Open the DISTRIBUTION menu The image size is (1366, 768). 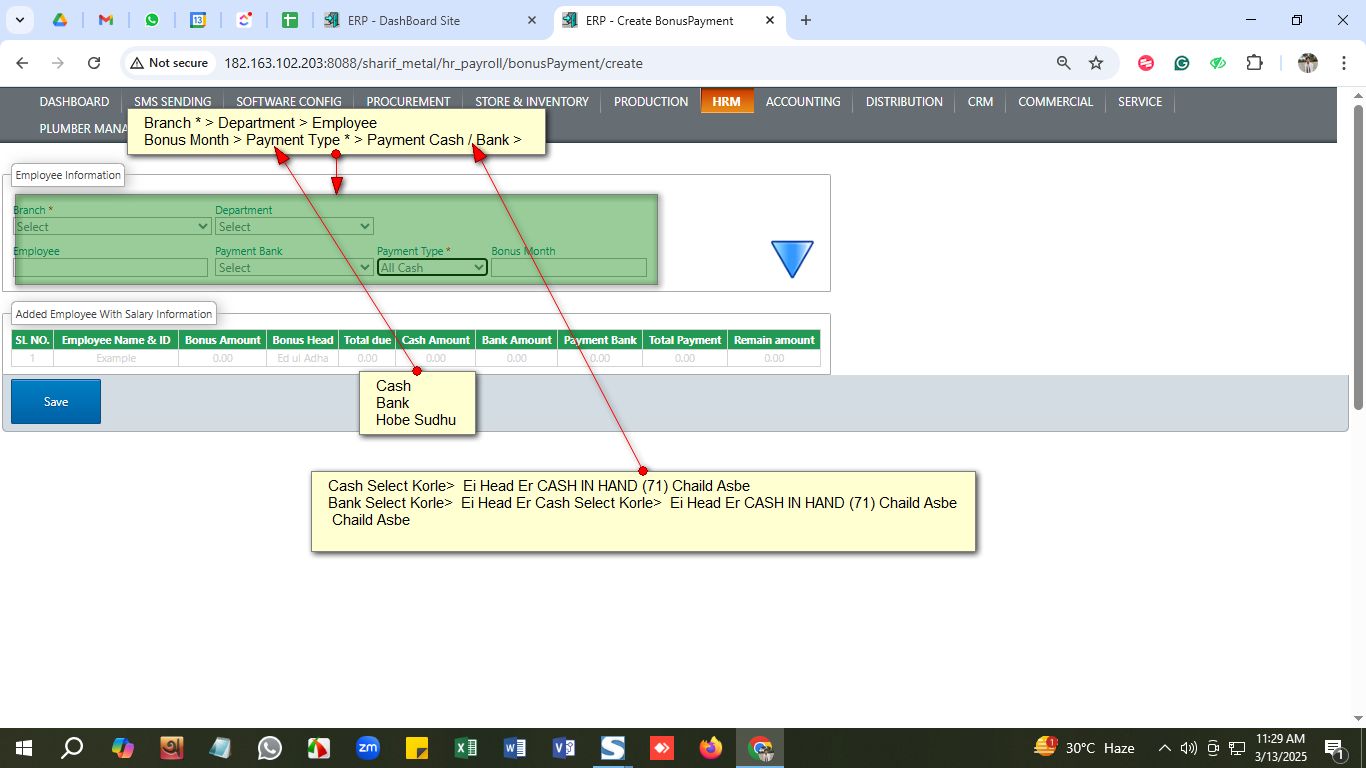click(x=904, y=101)
